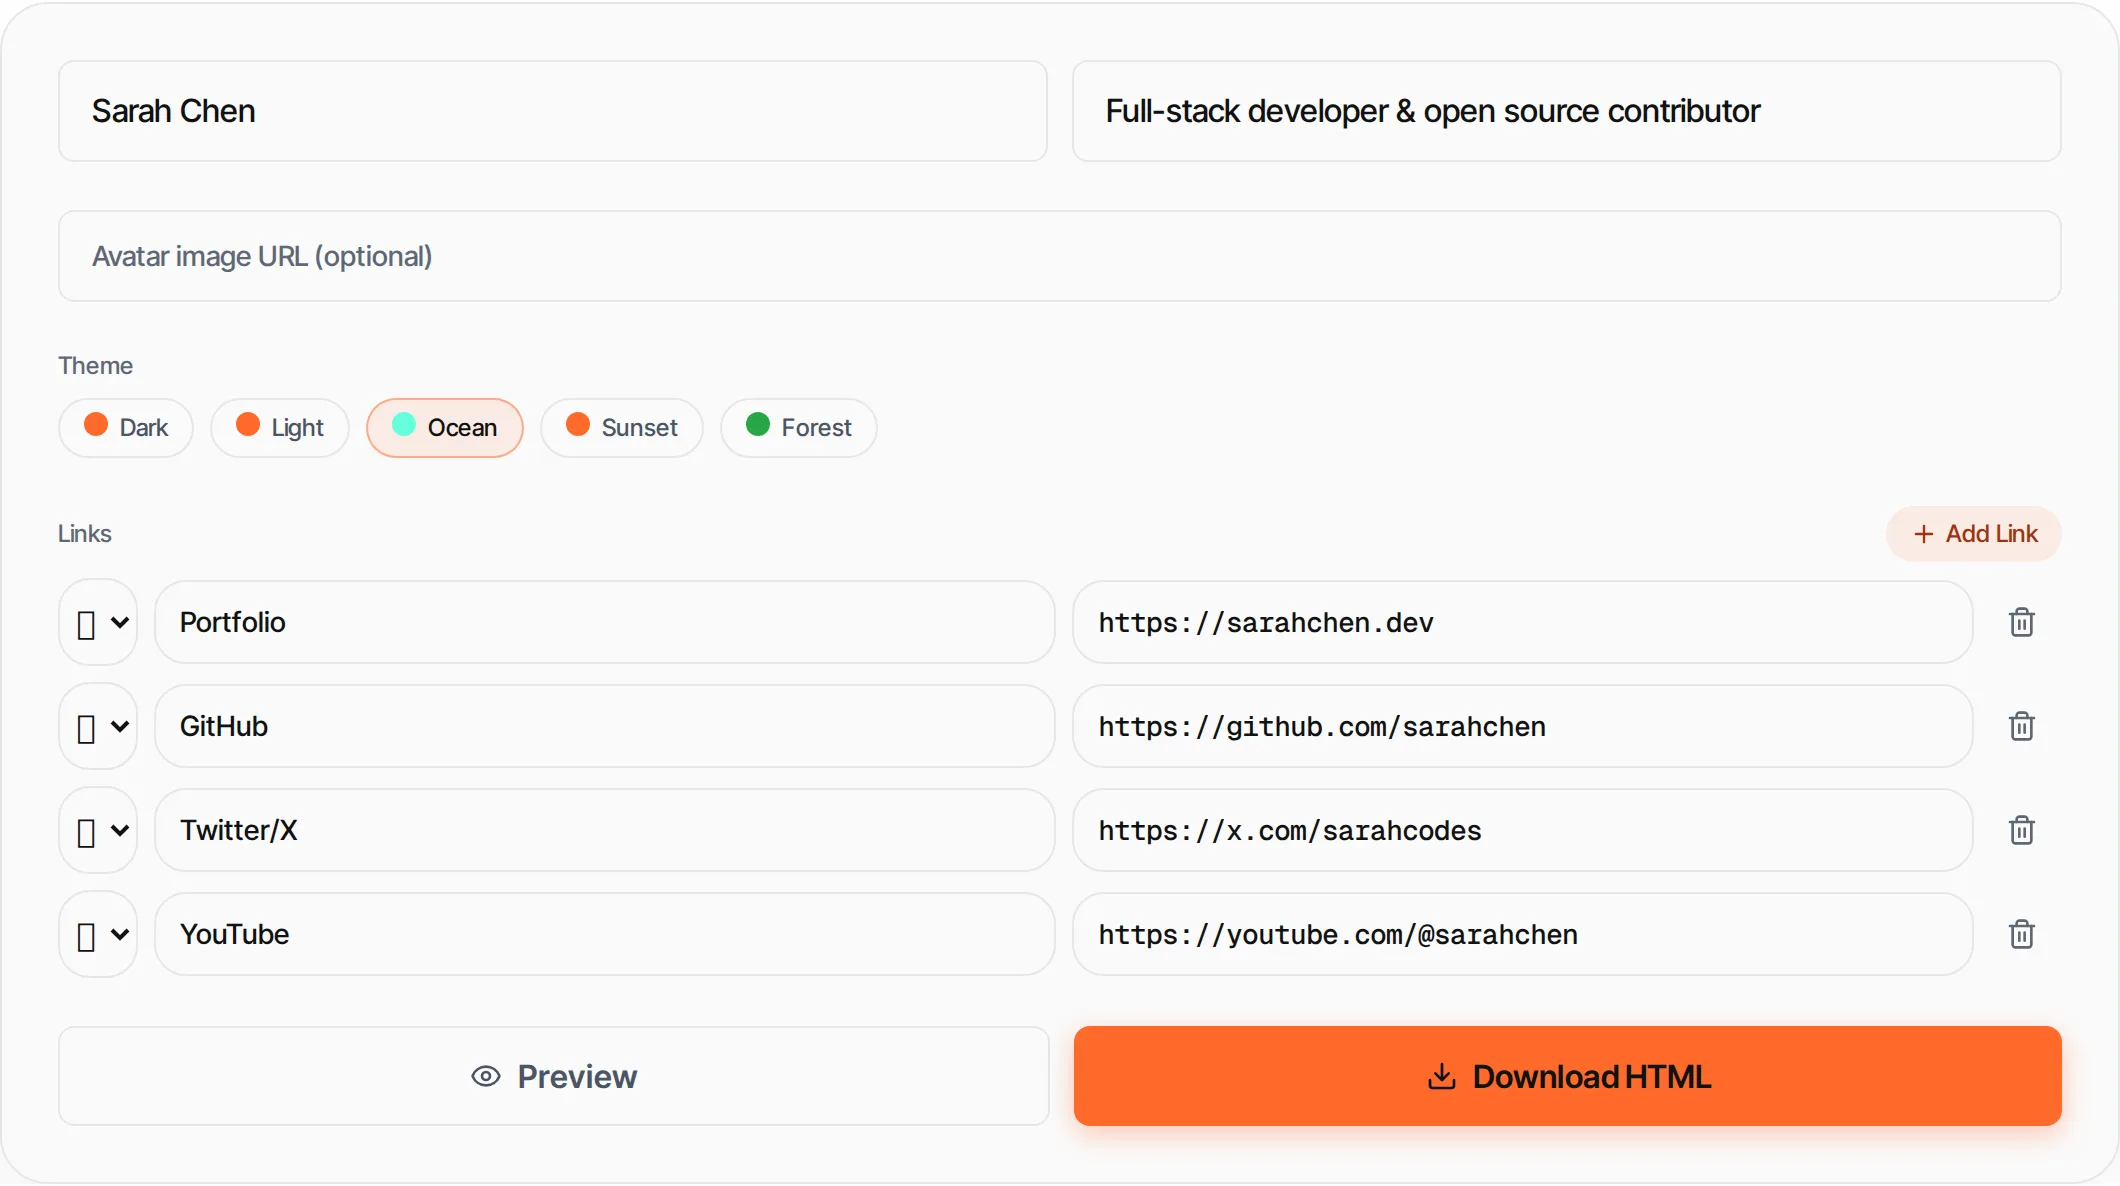Preview the generated page

(x=554, y=1076)
